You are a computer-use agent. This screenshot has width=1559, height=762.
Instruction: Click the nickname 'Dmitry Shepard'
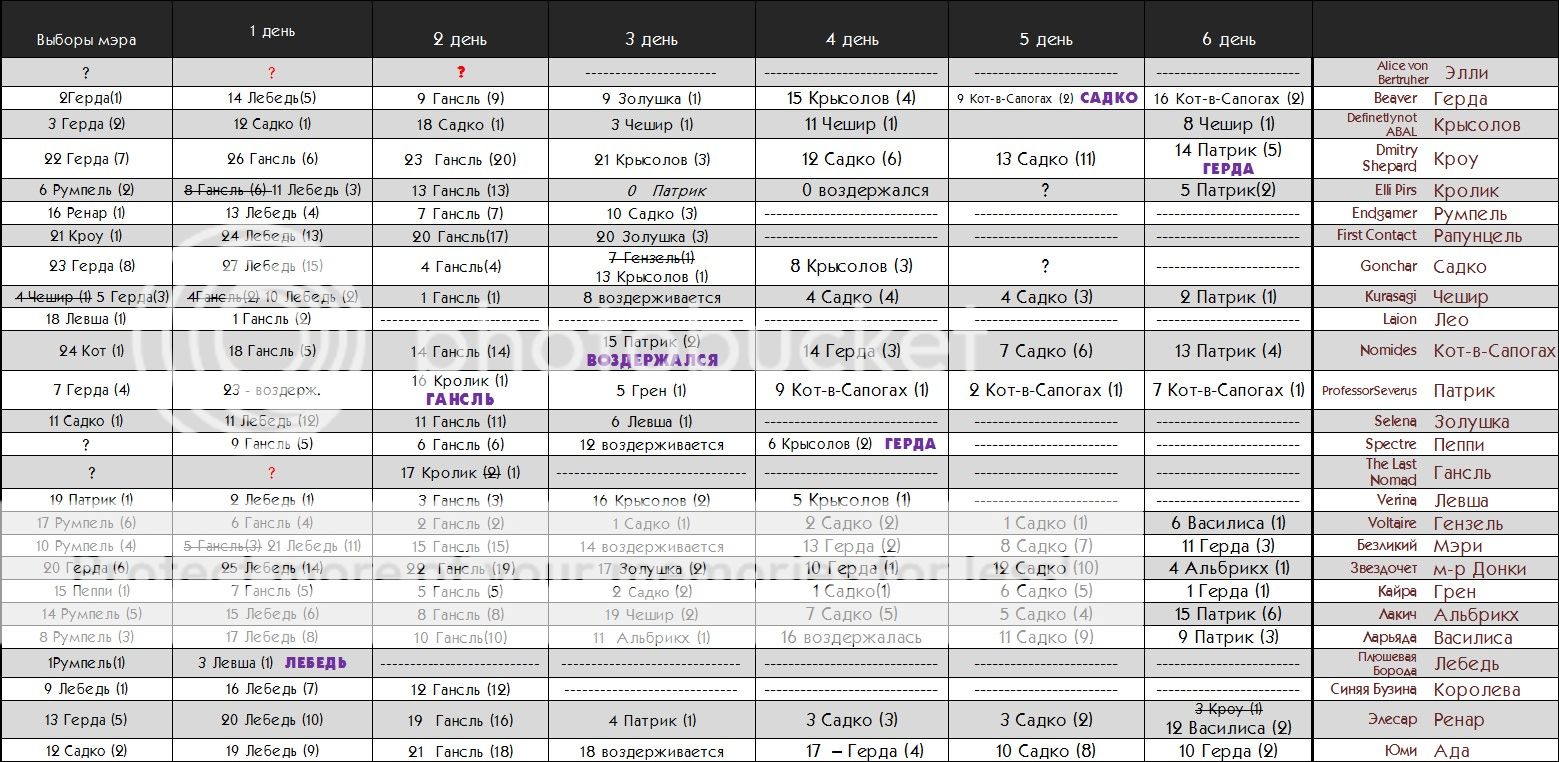point(1390,158)
